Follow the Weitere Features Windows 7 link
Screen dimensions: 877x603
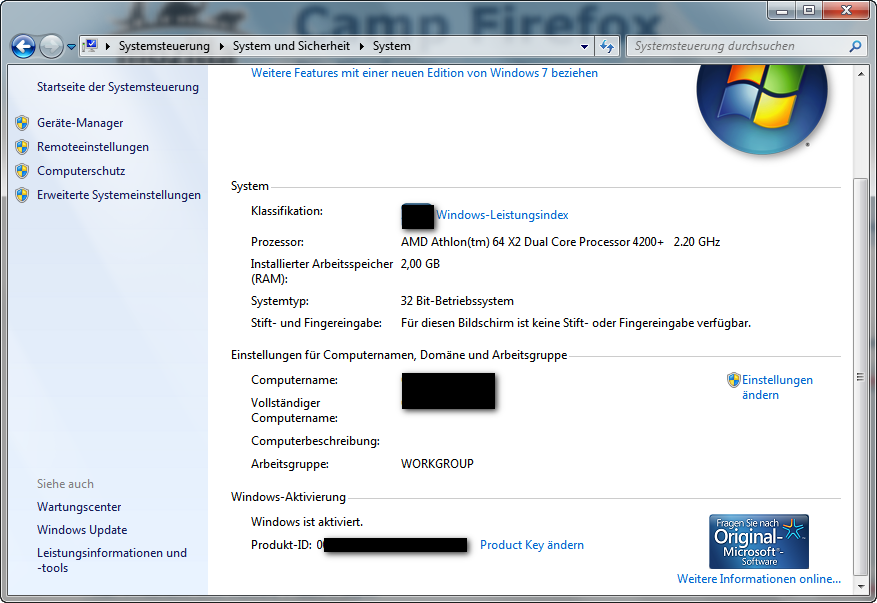425,73
